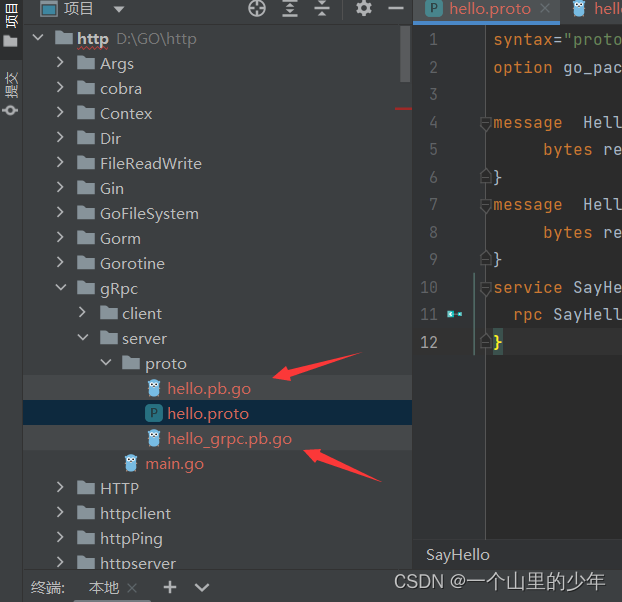
Task: Expand the GoFileSystem folder
Action: (60, 212)
